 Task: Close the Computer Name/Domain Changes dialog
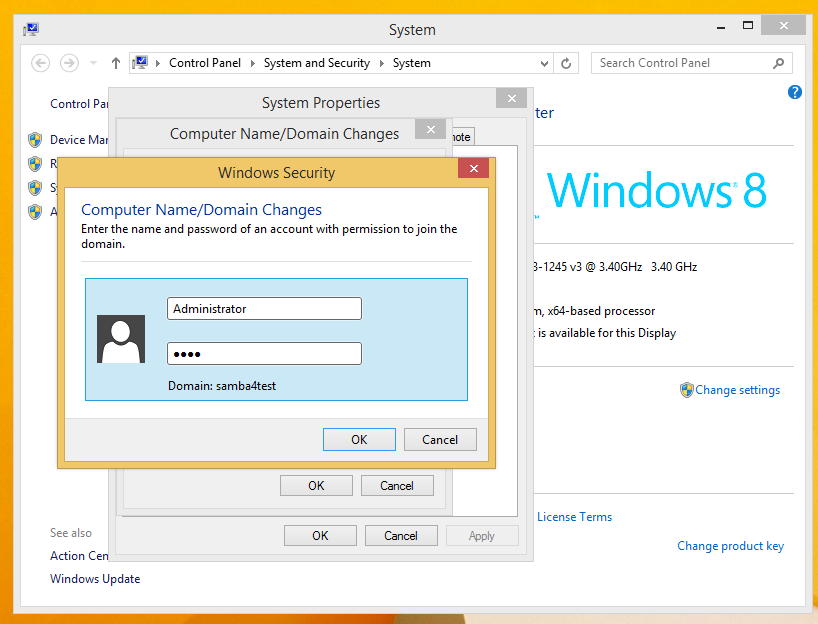coord(431,129)
